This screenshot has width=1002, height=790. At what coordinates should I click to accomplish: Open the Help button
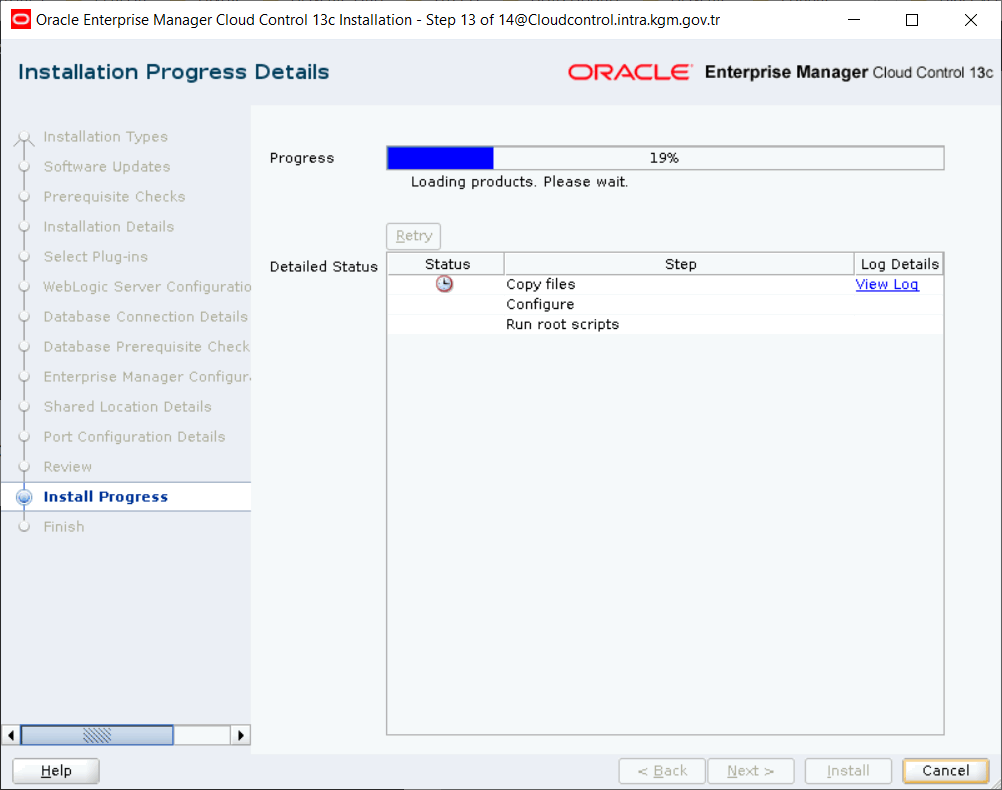56,771
